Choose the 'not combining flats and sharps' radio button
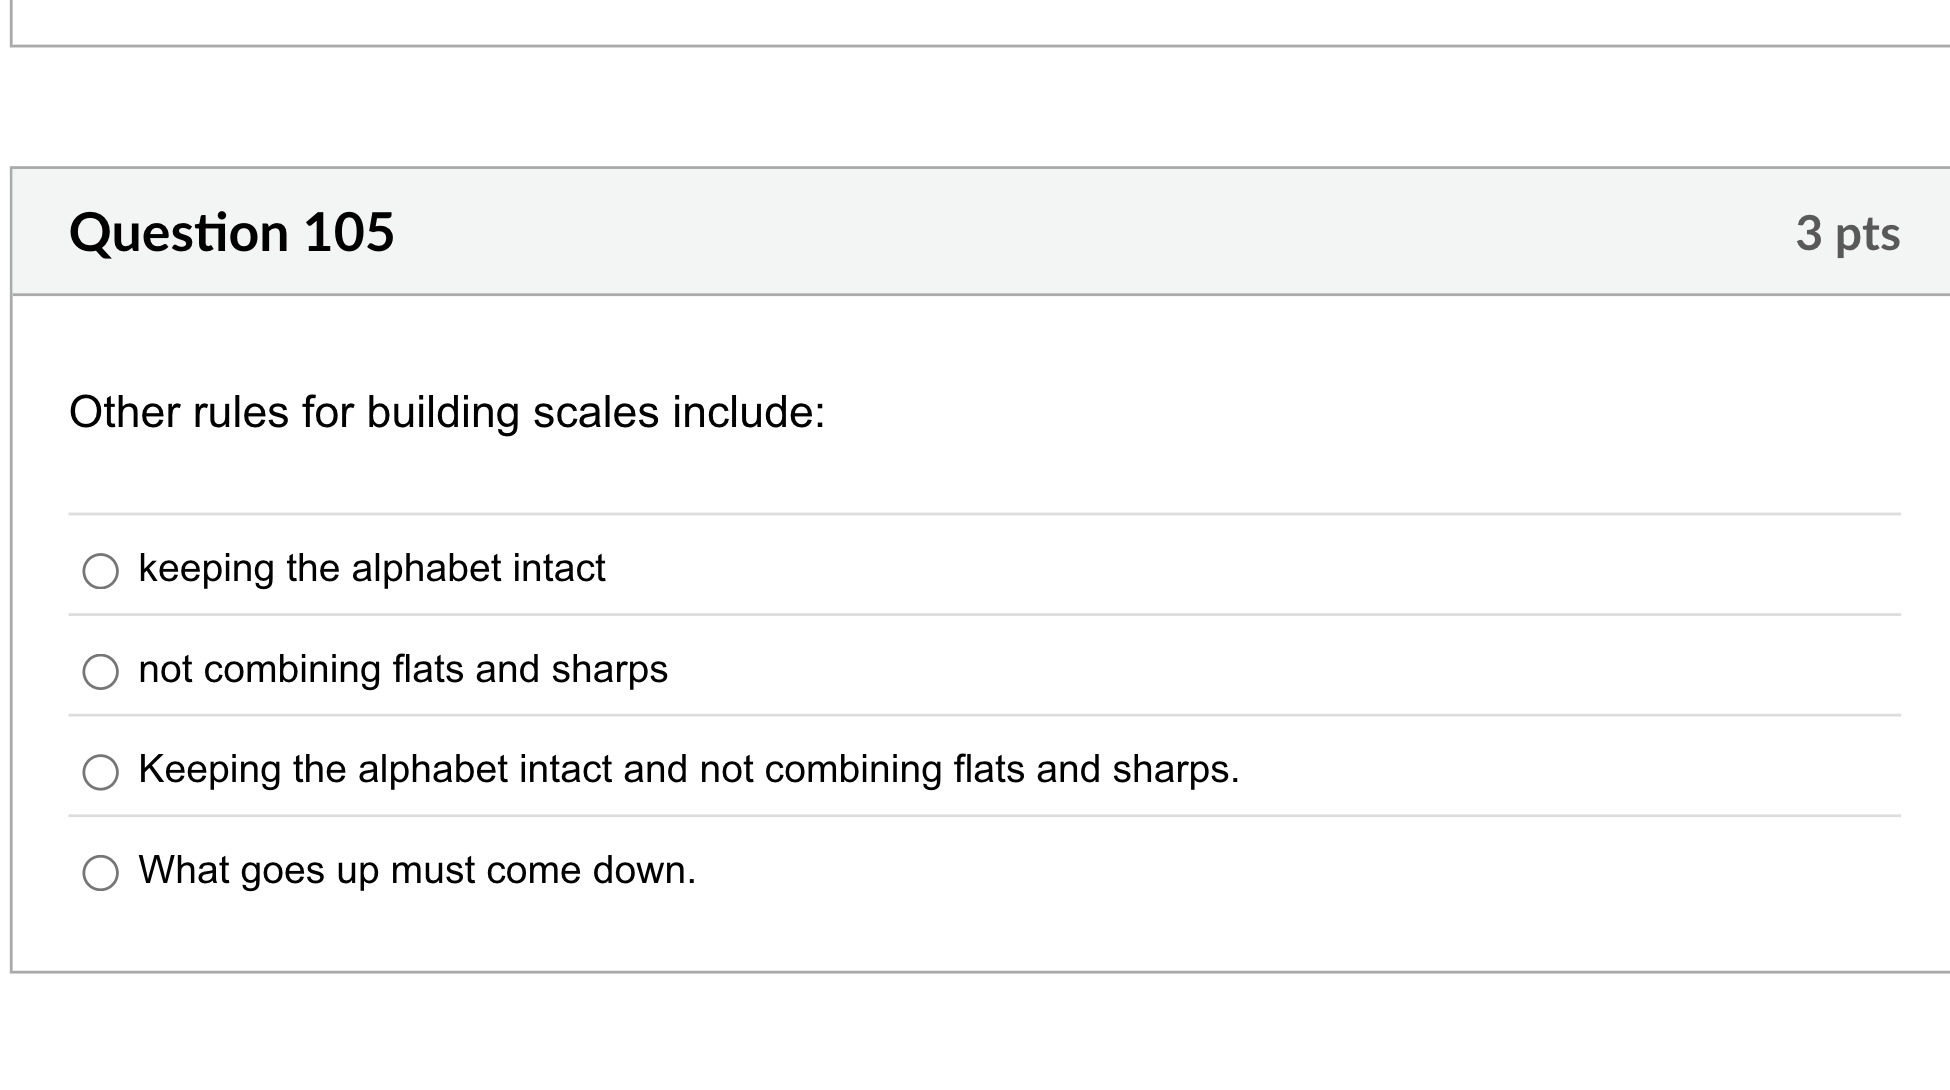 point(100,672)
